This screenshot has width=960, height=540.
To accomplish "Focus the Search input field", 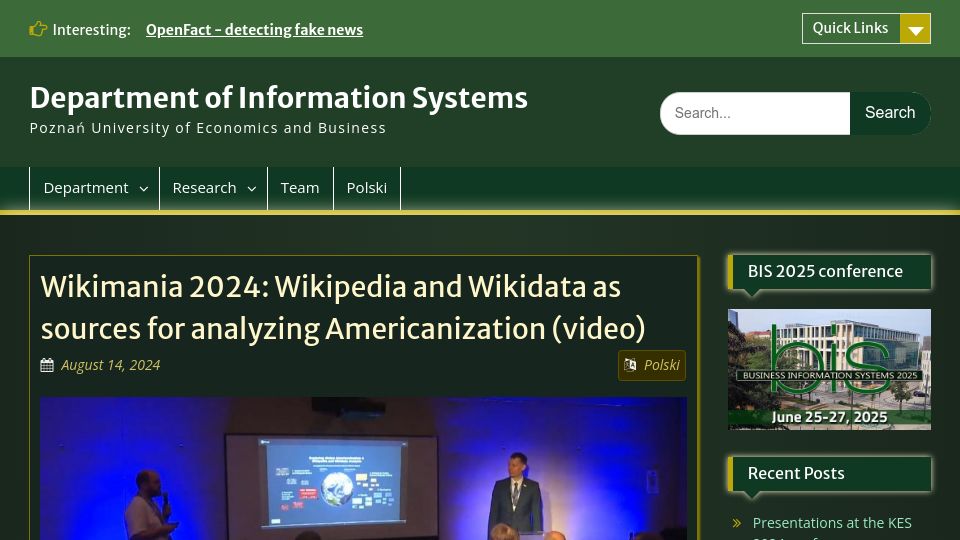I will pos(755,113).
